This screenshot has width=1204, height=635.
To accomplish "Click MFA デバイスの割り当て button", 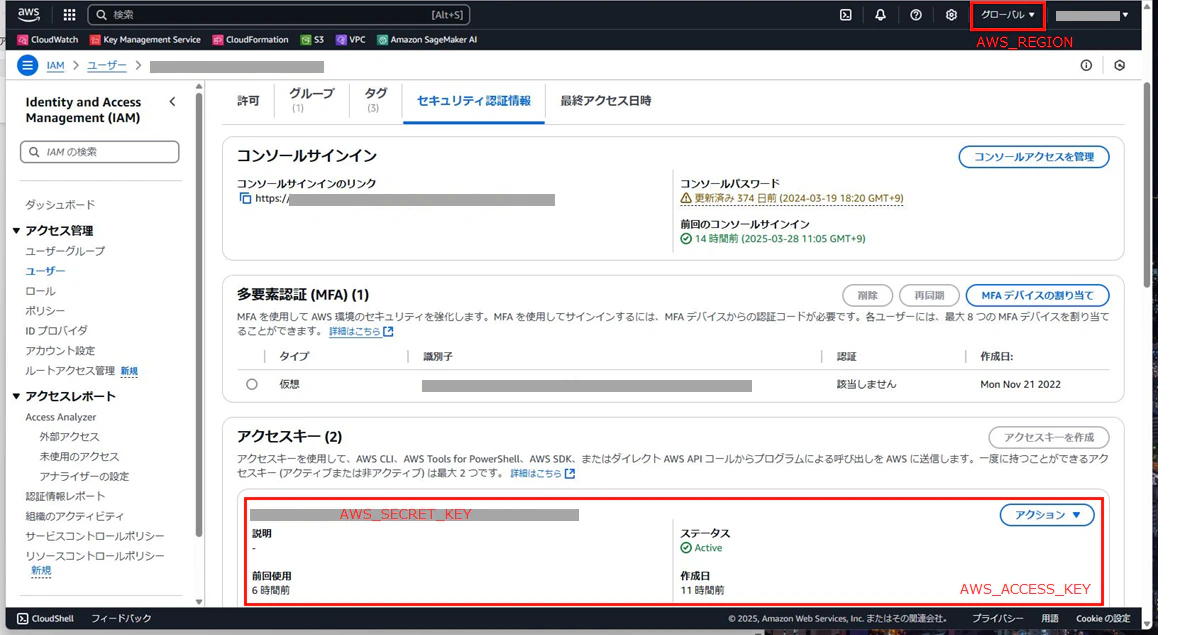I will coord(1038,295).
